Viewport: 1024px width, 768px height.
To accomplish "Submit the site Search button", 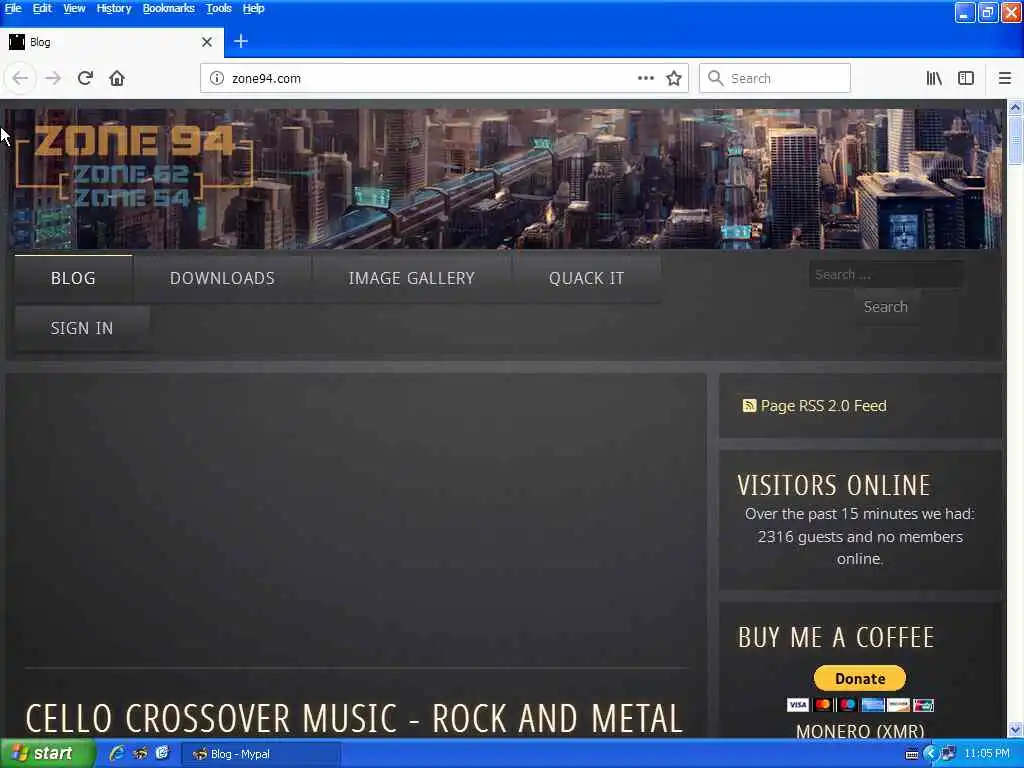I will (886, 307).
